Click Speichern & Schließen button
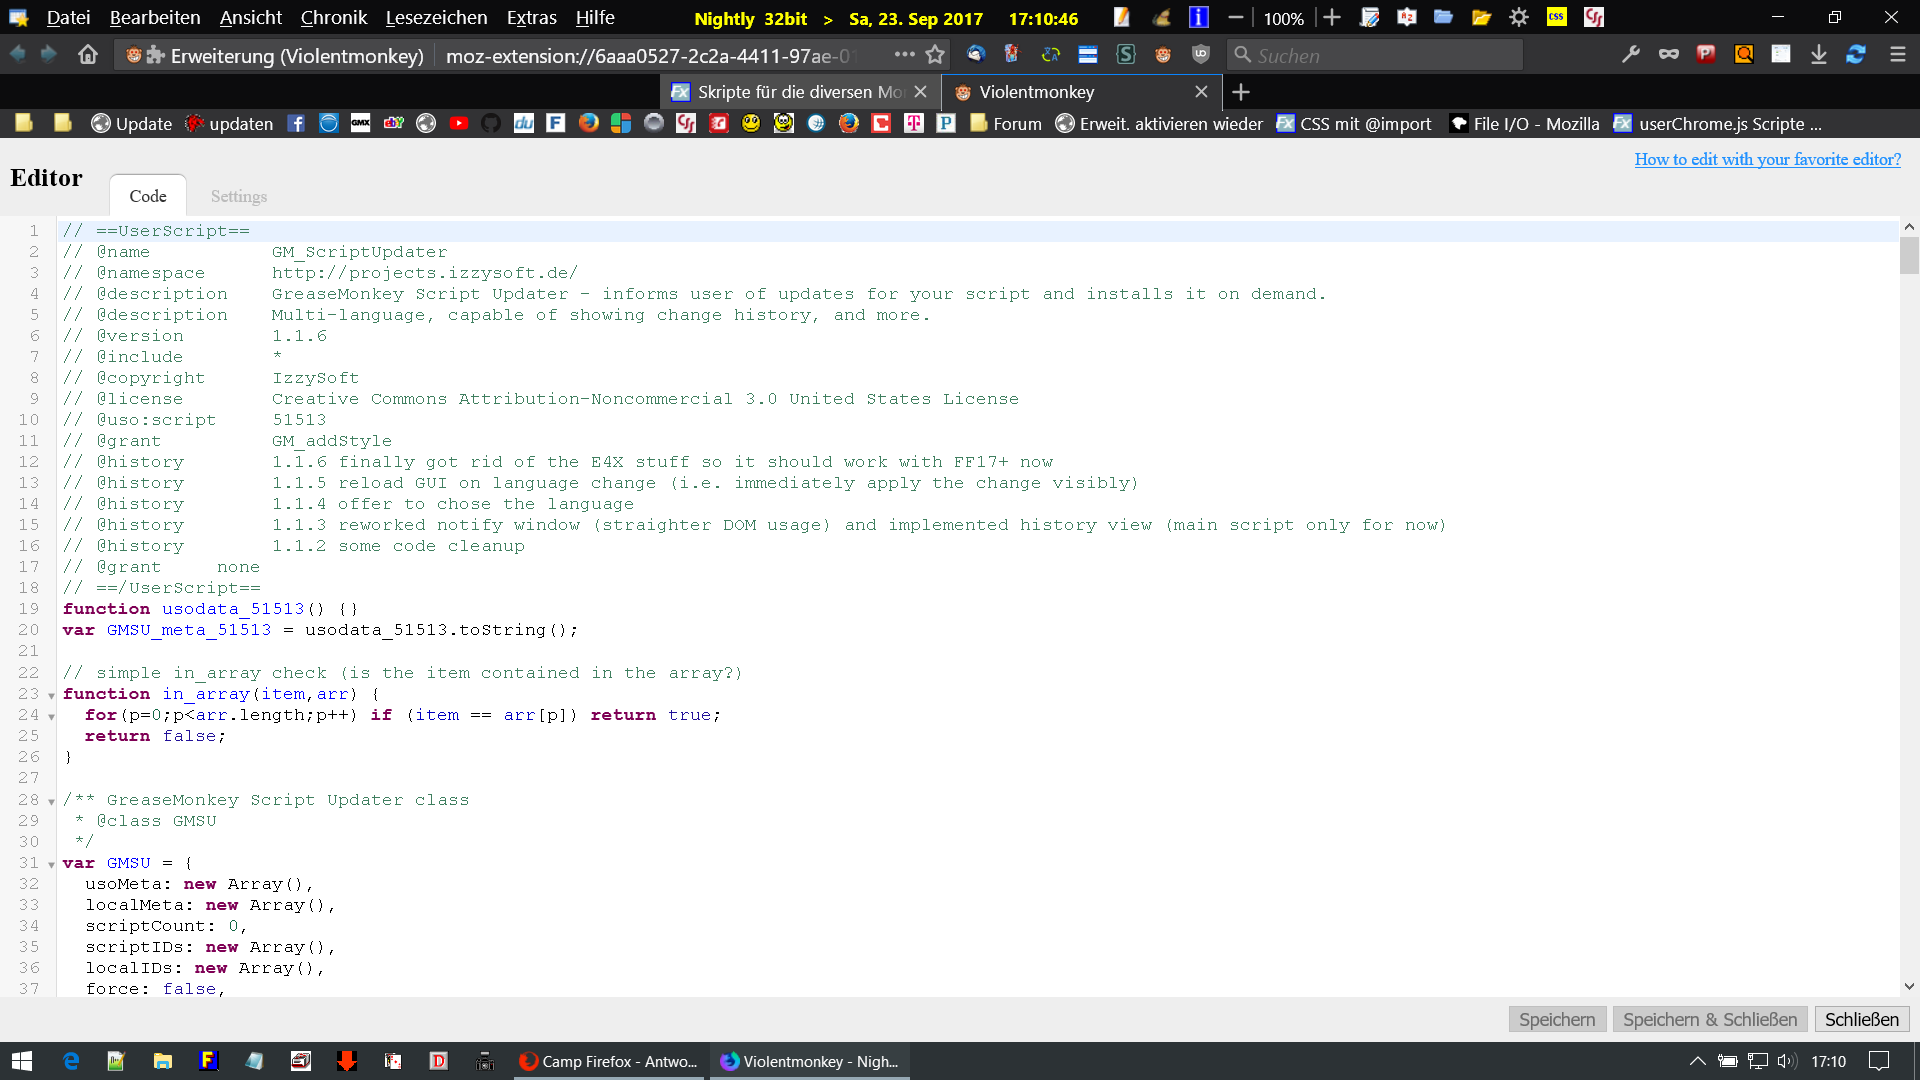The image size is (1920, 1080). [x=1709, y=1019]
